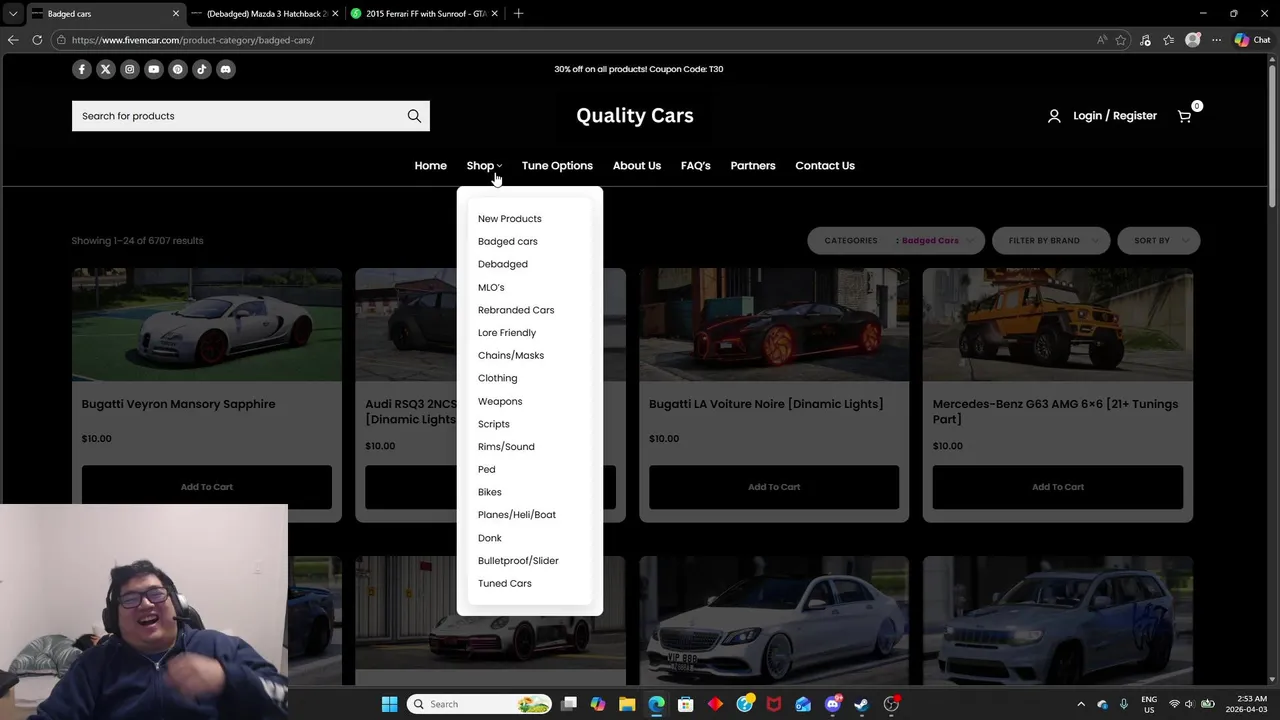Open Discord from taskbar

(833, 704)
